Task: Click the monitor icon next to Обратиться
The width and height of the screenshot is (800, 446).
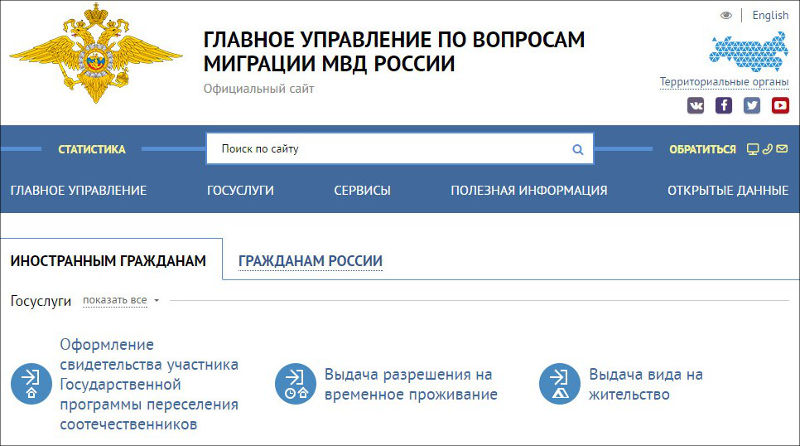Action: [753, 149]
